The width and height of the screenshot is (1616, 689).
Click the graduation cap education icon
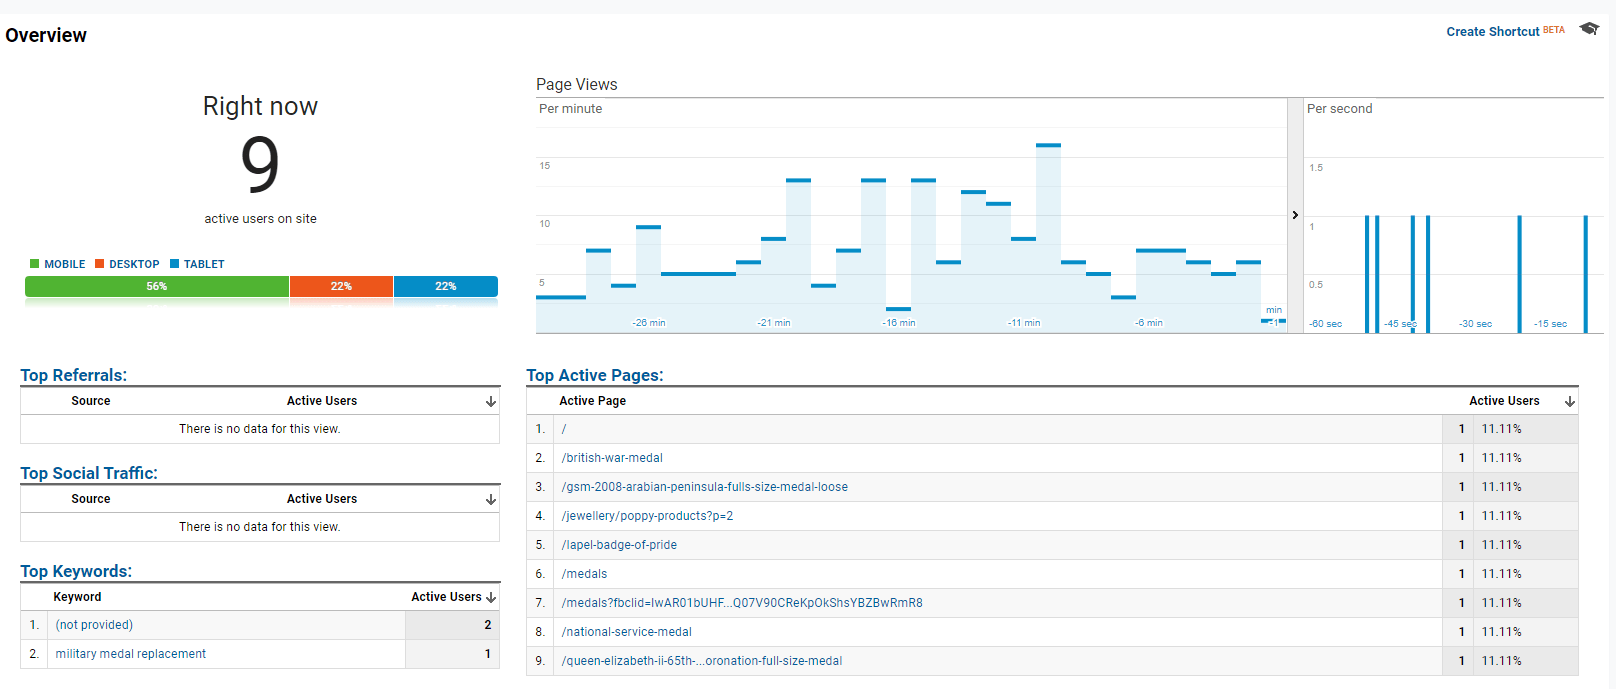tap(1589, 29)
